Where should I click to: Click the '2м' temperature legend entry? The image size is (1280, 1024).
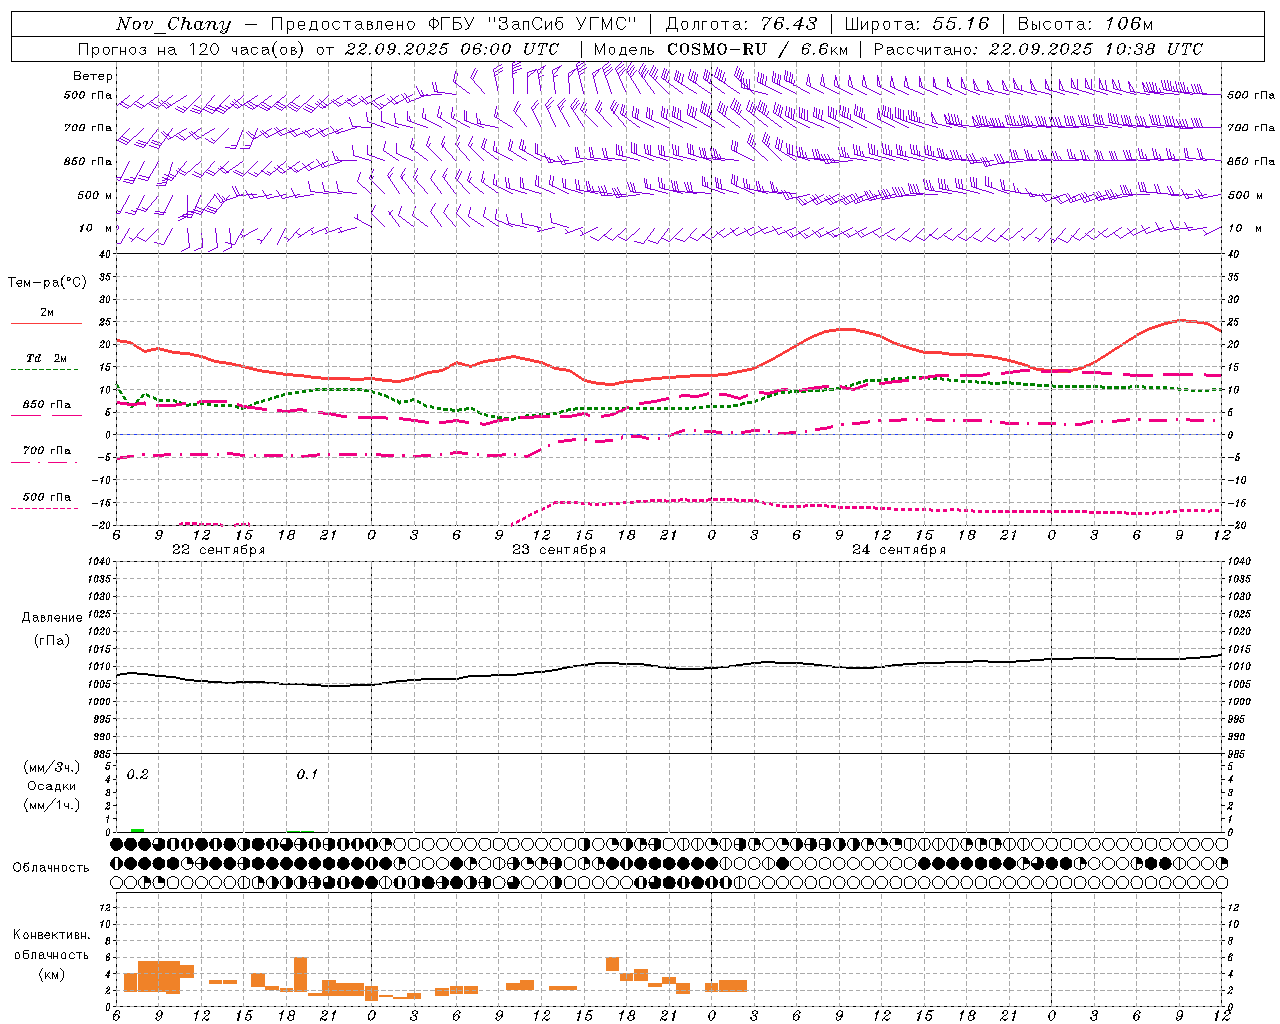(47, 313)
